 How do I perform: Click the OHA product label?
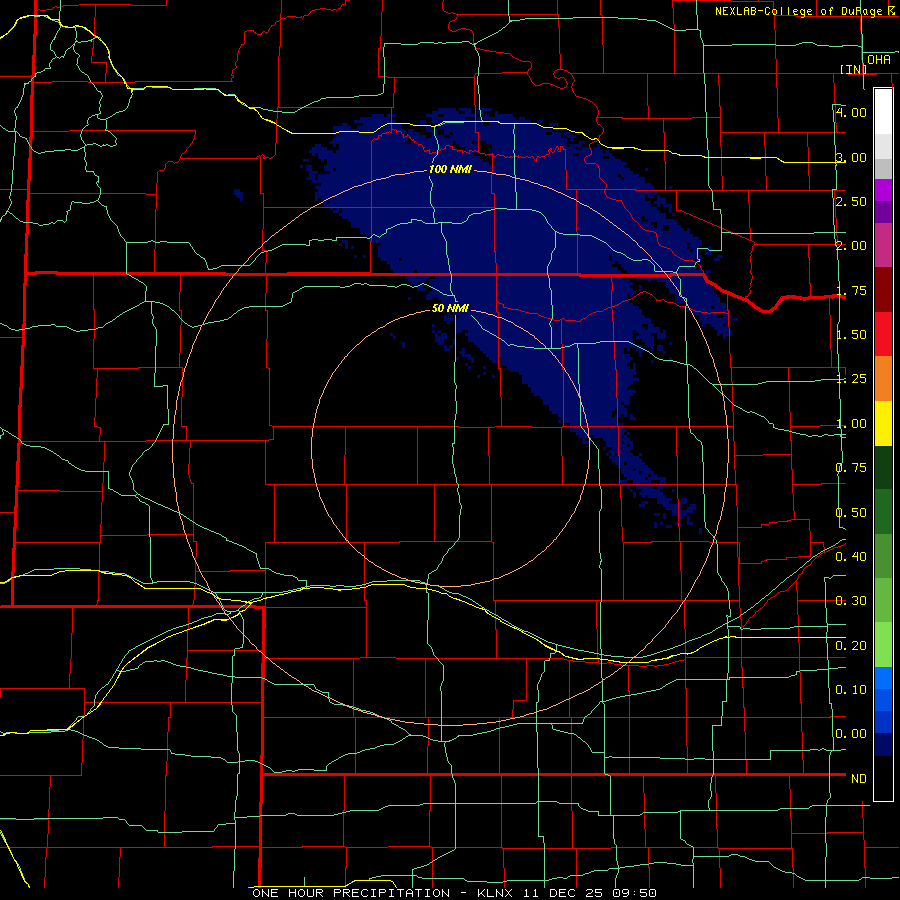[x=879, y=60]
